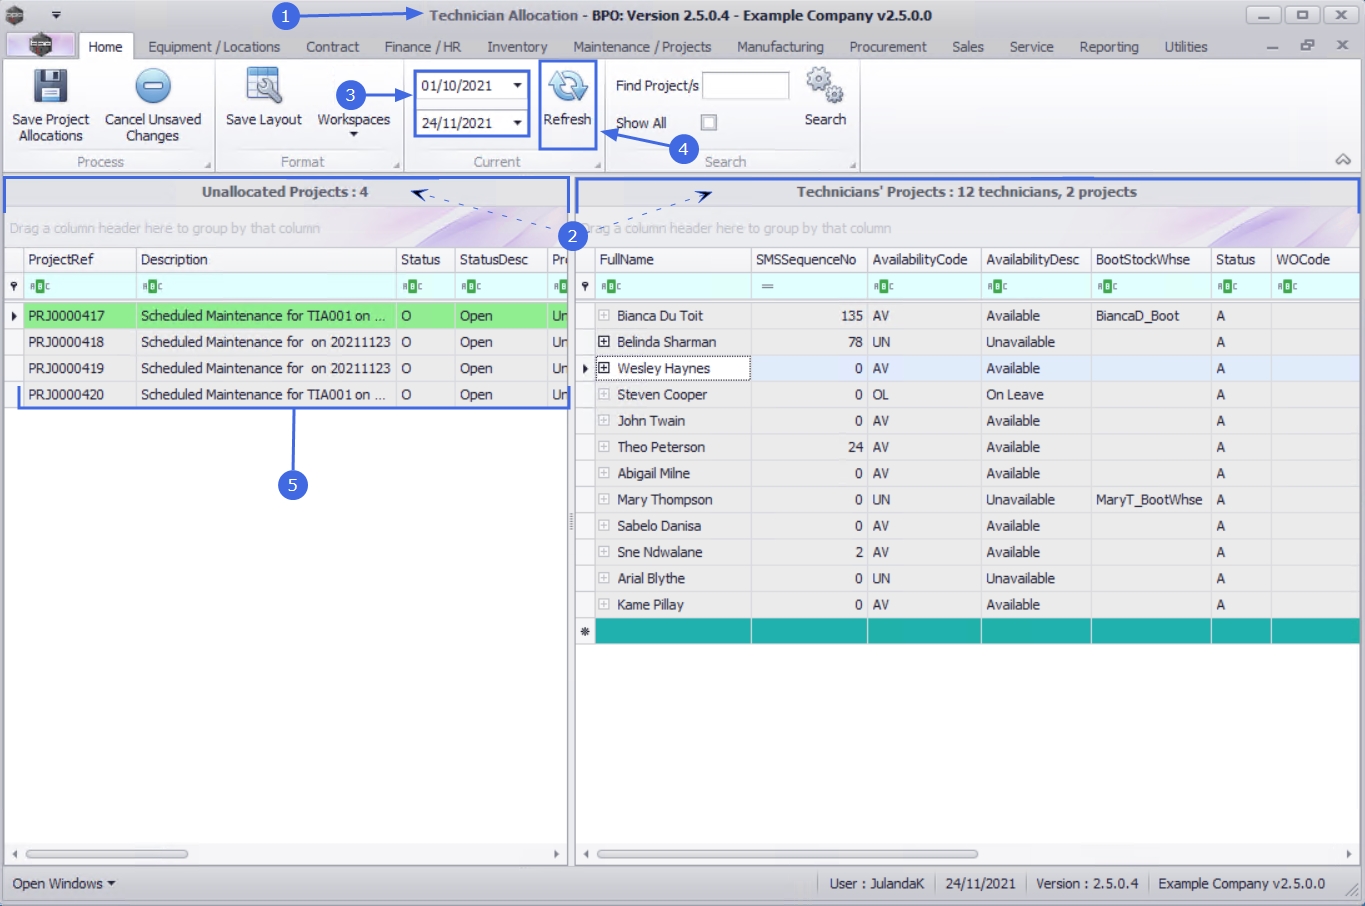Open the application logo menu button
Viewport: 1365px width, 906px height.
(x=40, y=46)
